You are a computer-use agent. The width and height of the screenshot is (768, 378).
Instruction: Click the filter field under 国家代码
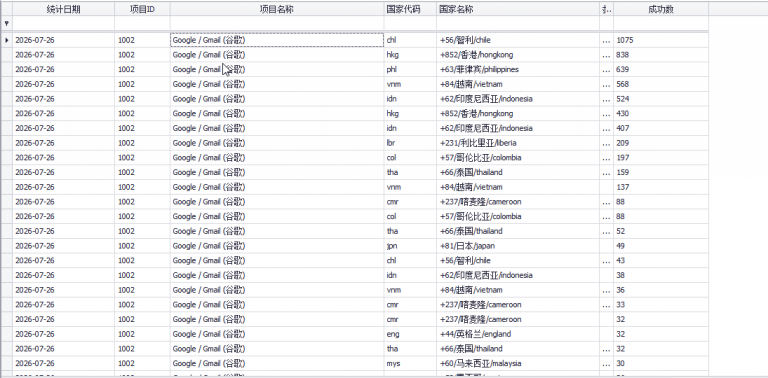point(410,23)
